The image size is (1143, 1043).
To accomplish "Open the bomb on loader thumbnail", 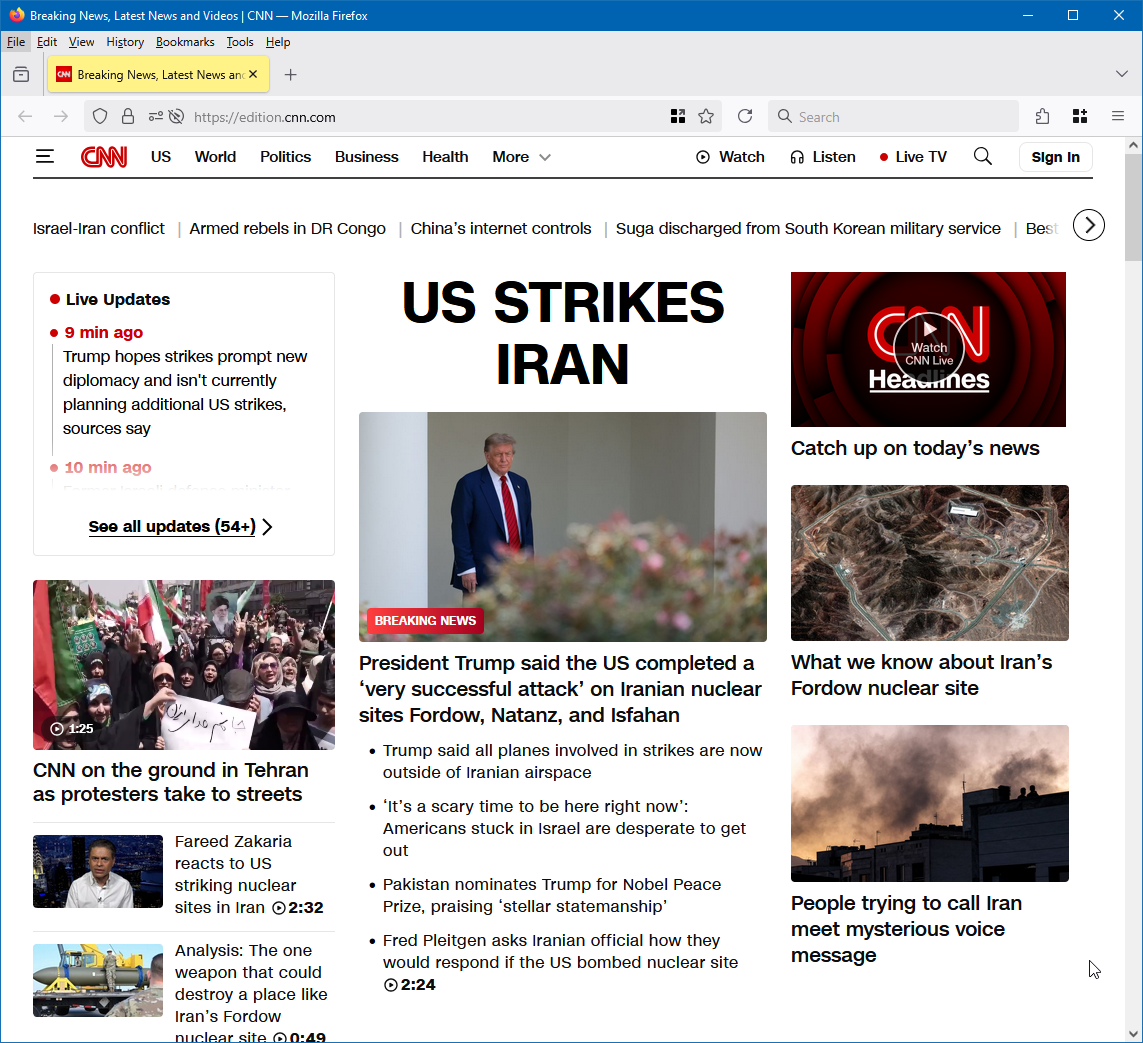I will click(98, 980).
